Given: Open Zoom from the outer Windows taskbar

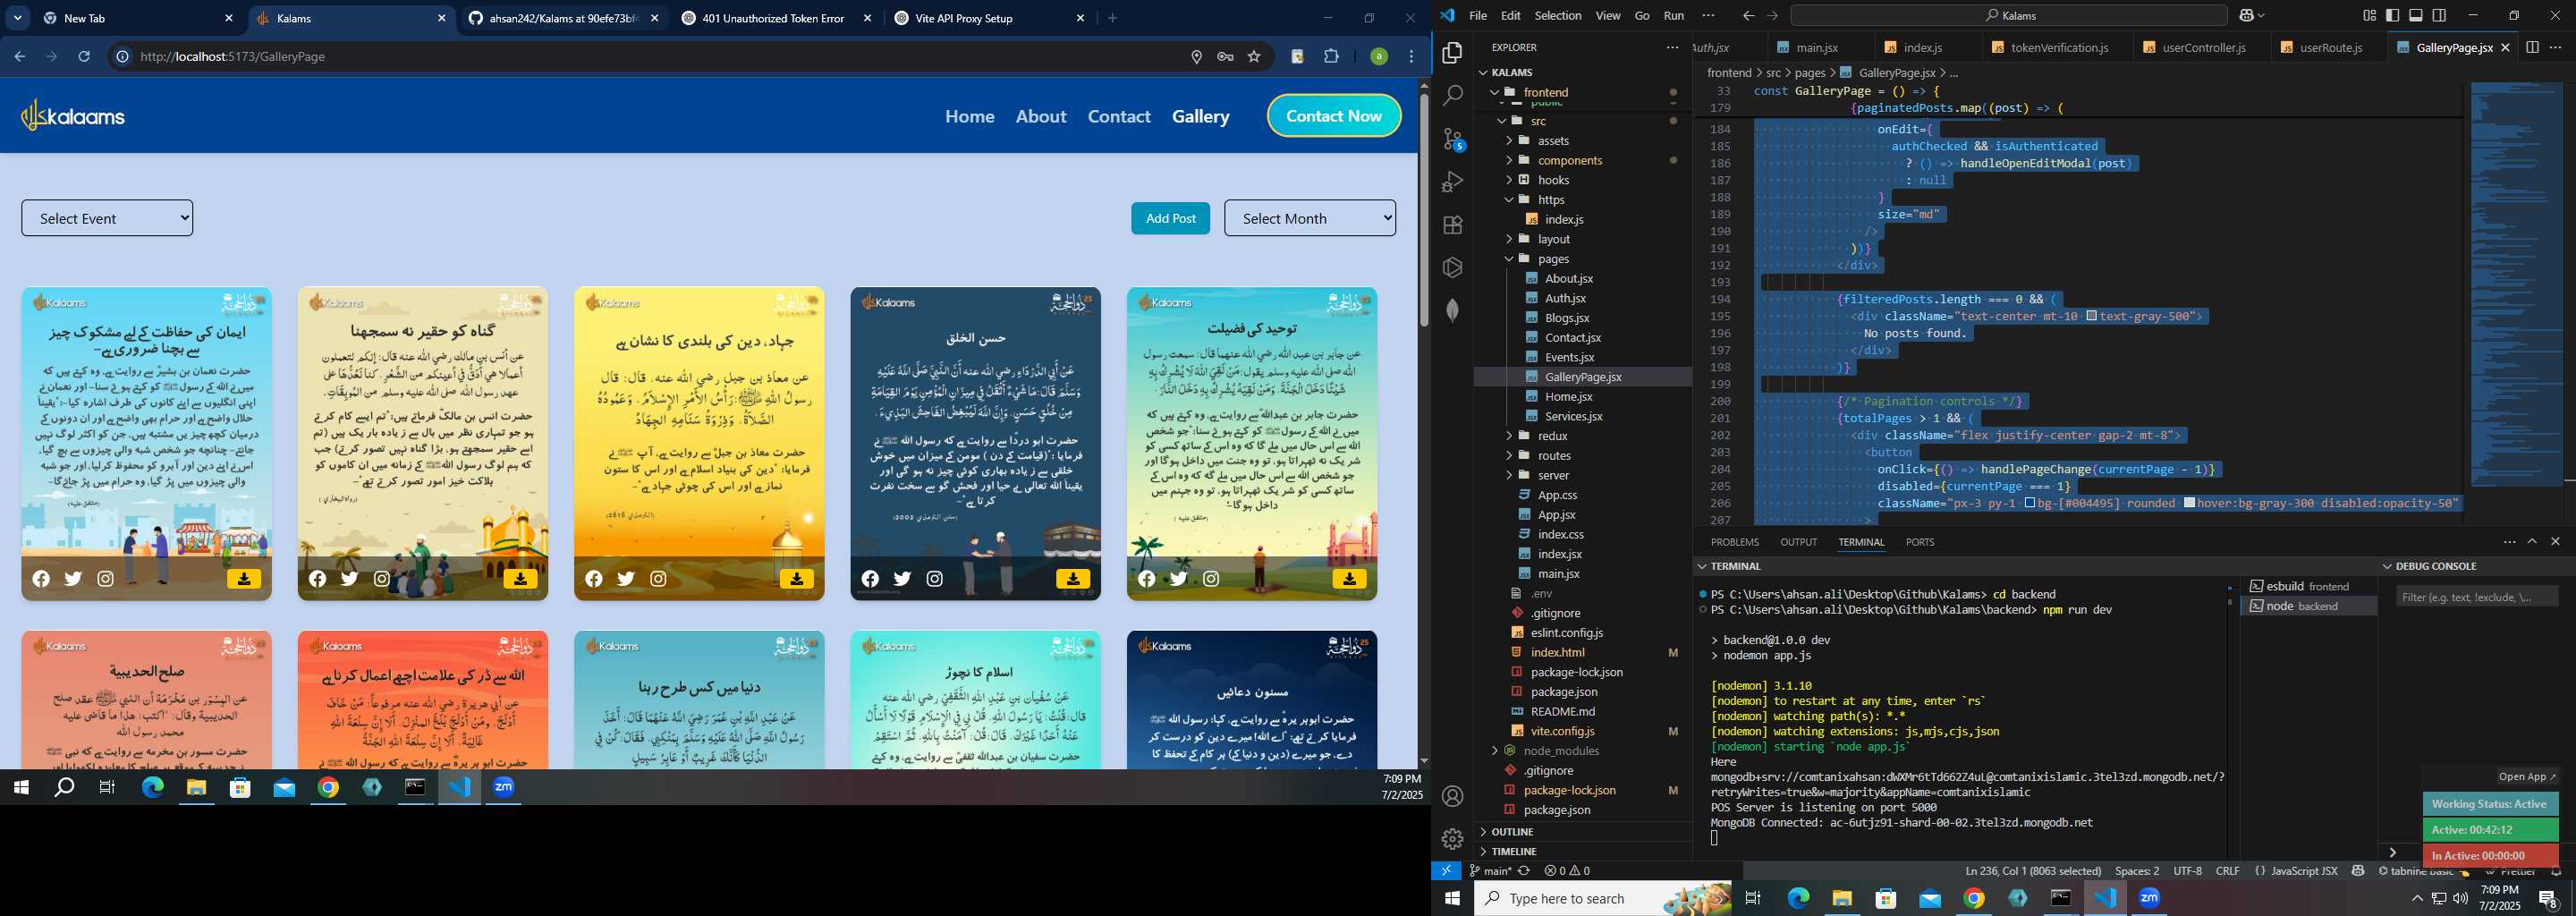Looking at the screenshot, I should tap(2149, 898).
